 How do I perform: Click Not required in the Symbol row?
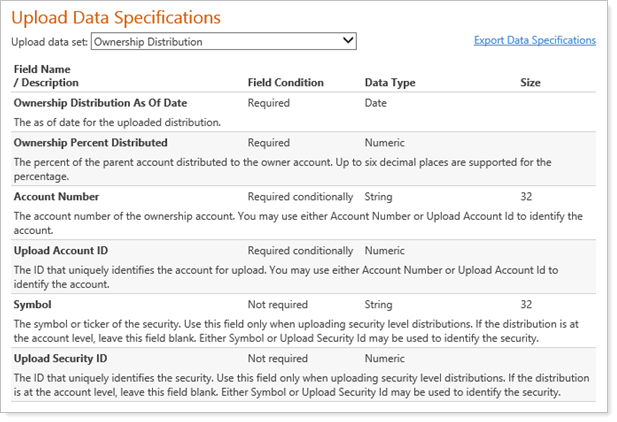click(x=277, y=304)
